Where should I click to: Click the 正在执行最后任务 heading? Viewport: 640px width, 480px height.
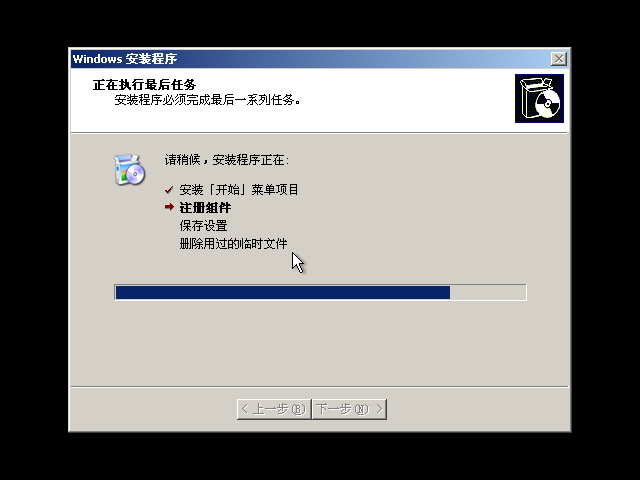144,84
